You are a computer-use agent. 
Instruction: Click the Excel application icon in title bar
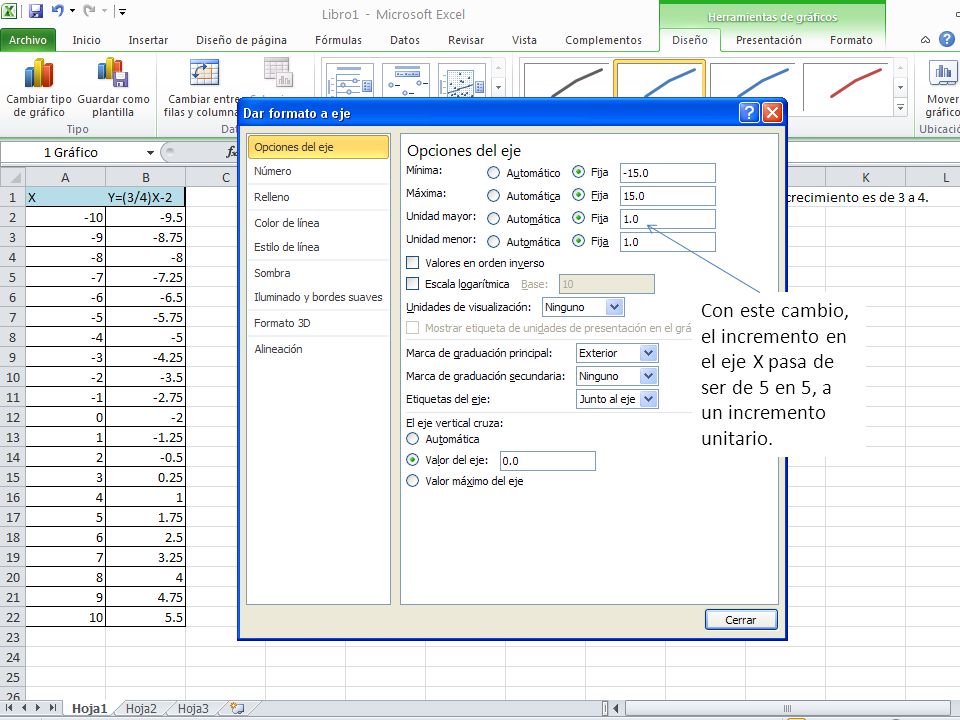9,10
